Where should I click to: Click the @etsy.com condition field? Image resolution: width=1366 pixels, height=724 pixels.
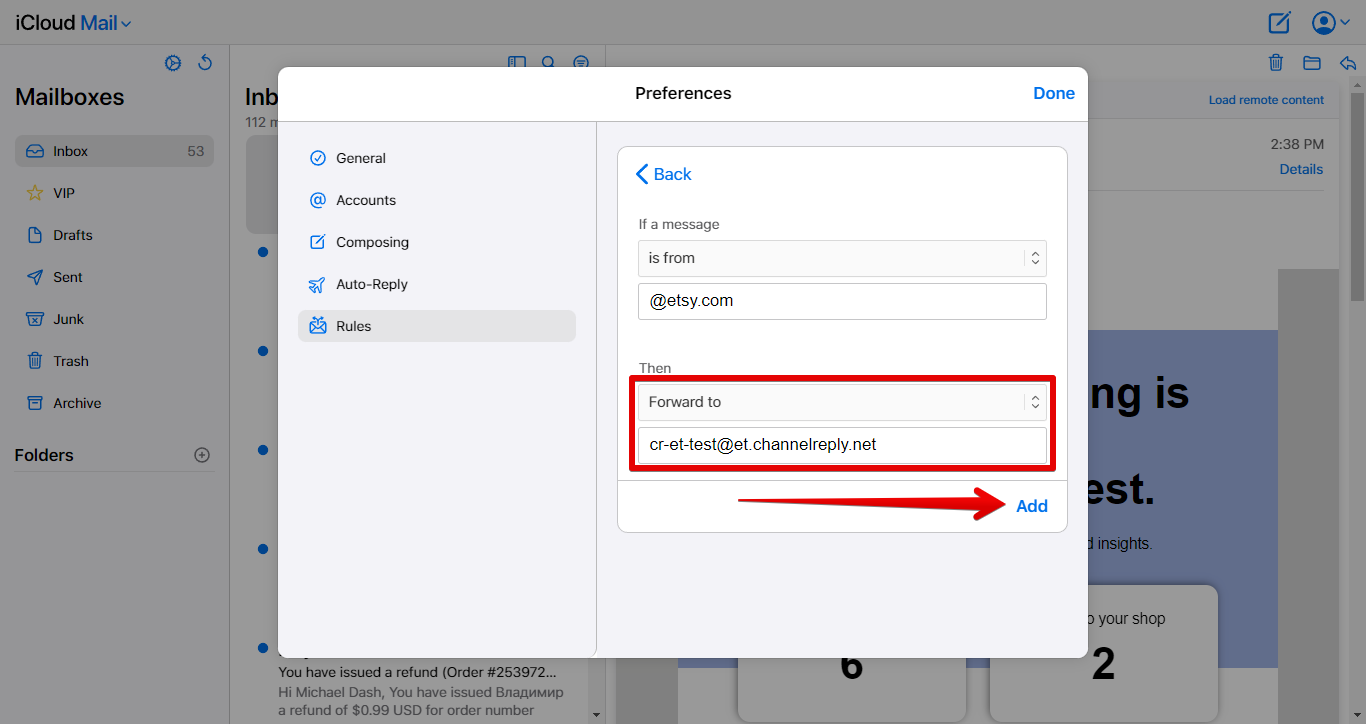(x=842, y=301)
